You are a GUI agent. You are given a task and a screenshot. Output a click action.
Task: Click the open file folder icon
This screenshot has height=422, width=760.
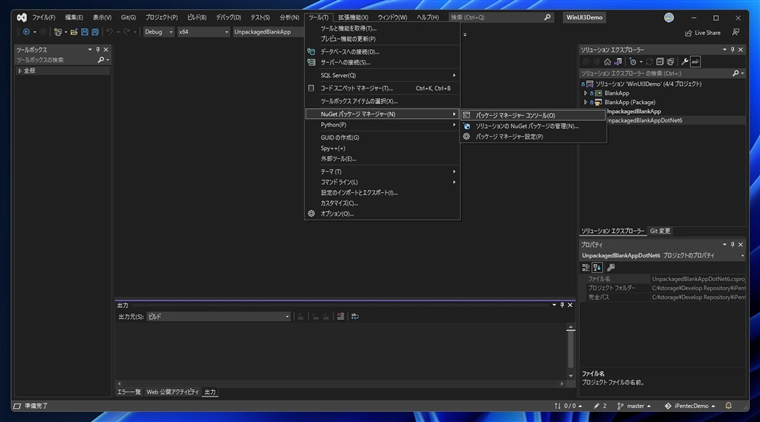pos(74,32)
